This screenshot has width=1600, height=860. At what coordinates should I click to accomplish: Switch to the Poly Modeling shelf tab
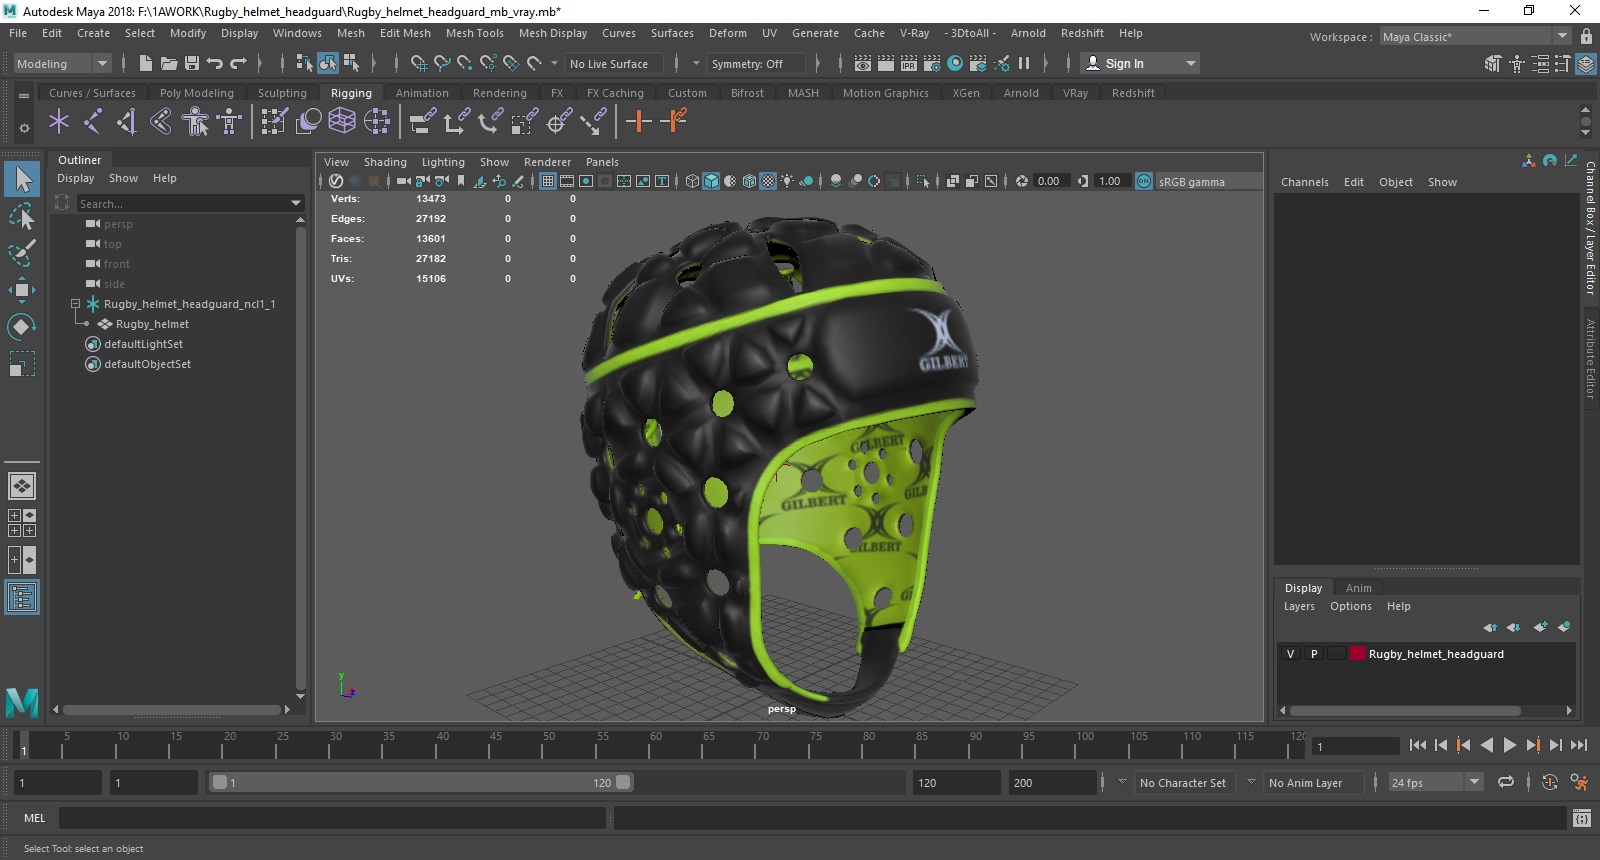(196, 93)
